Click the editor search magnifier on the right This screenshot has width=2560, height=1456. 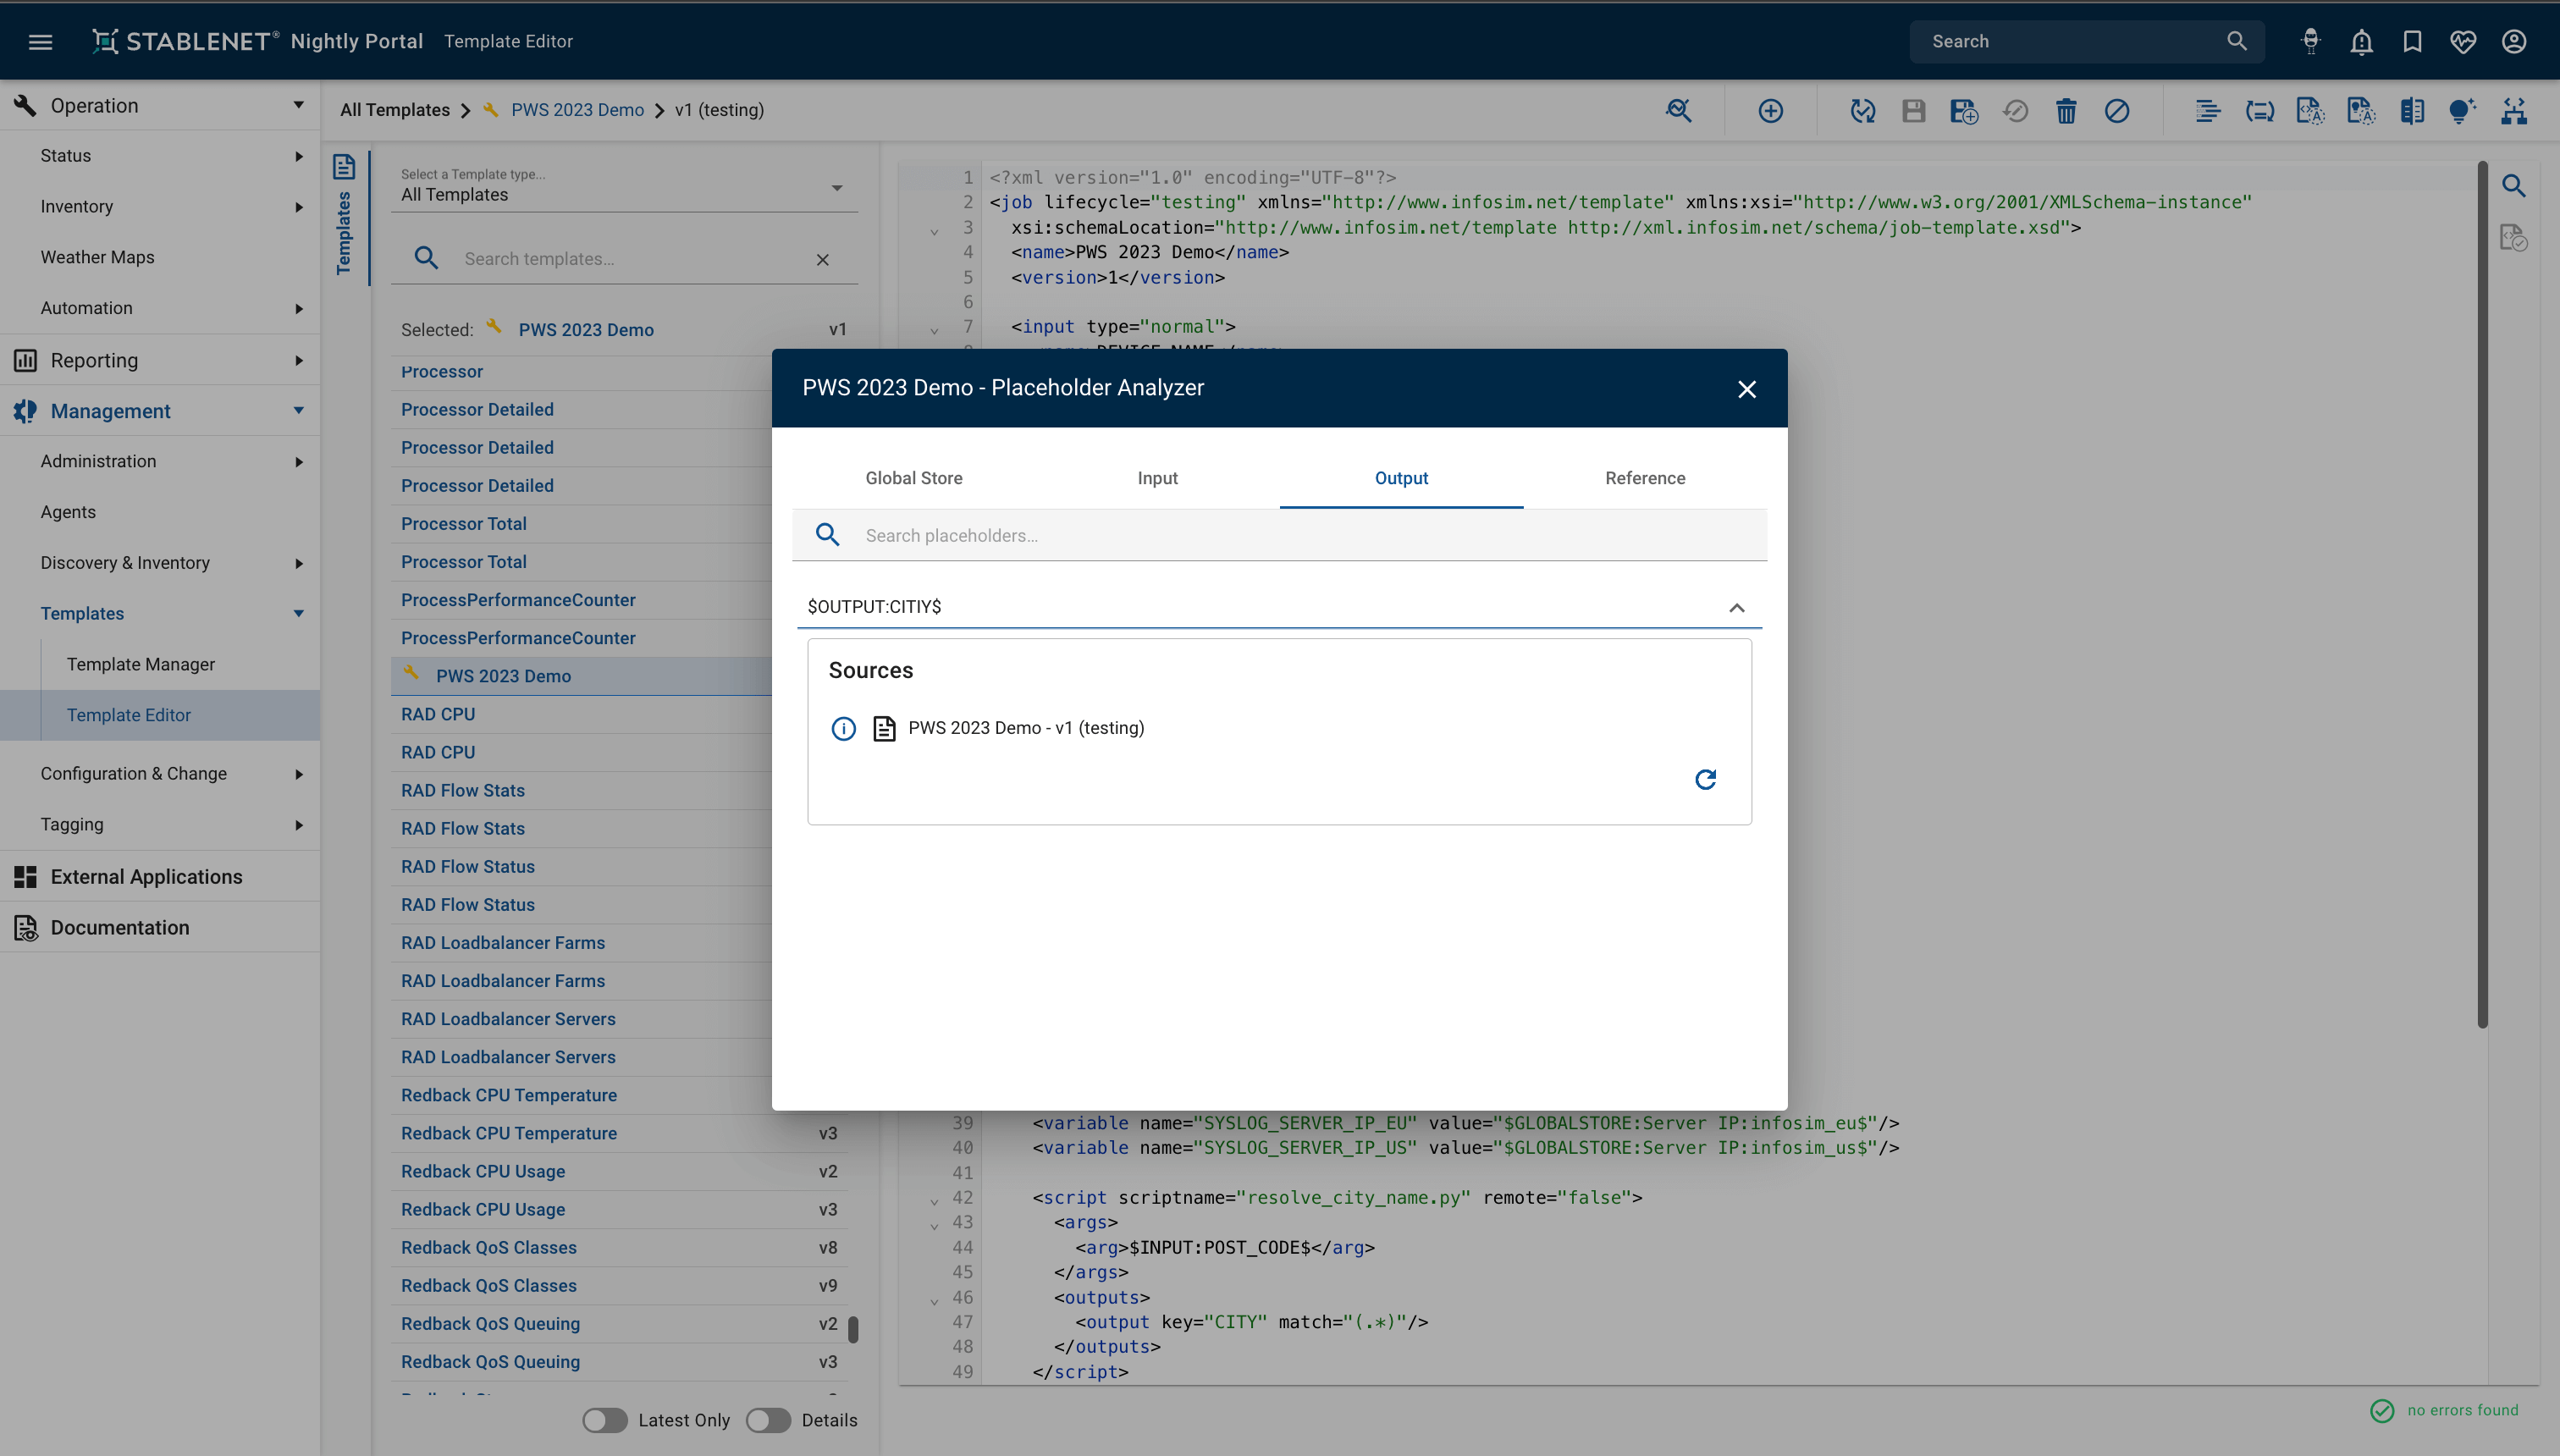(2514, 186)
